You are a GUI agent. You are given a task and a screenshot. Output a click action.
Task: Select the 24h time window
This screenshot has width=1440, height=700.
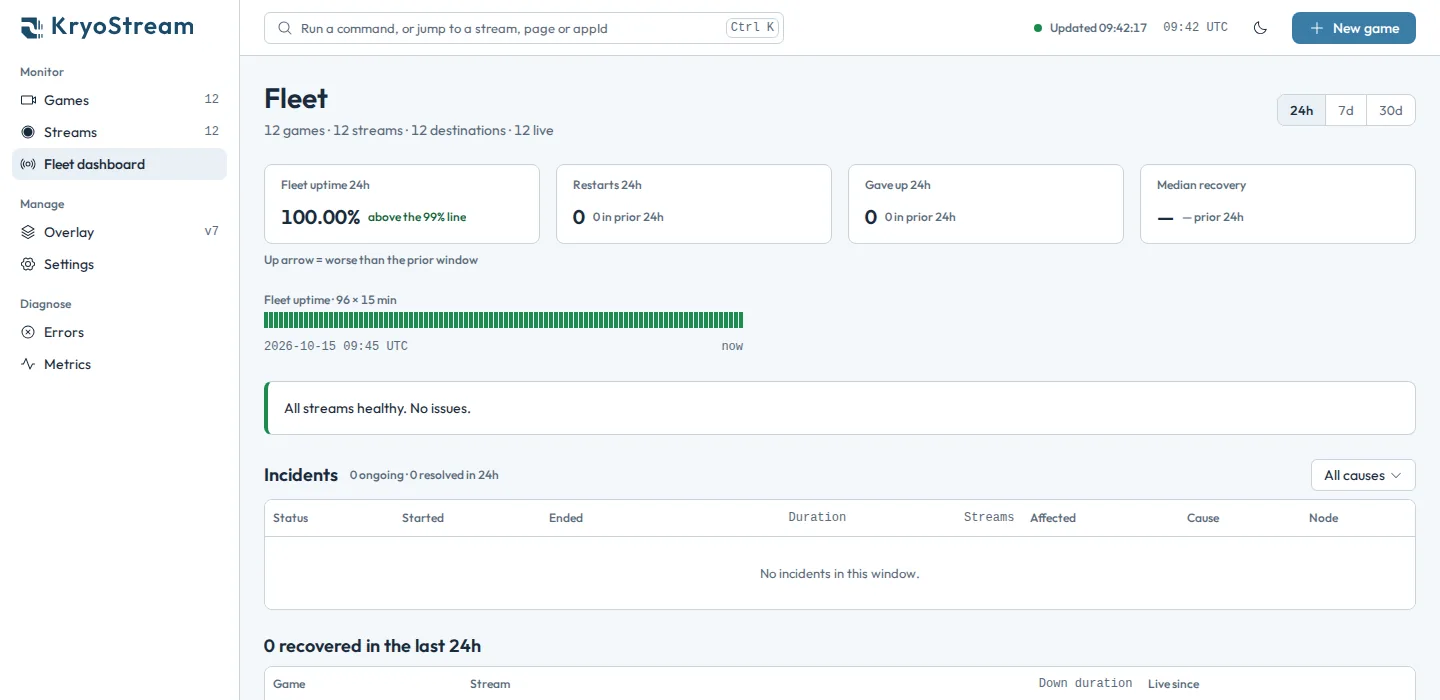pos(1302,110)
